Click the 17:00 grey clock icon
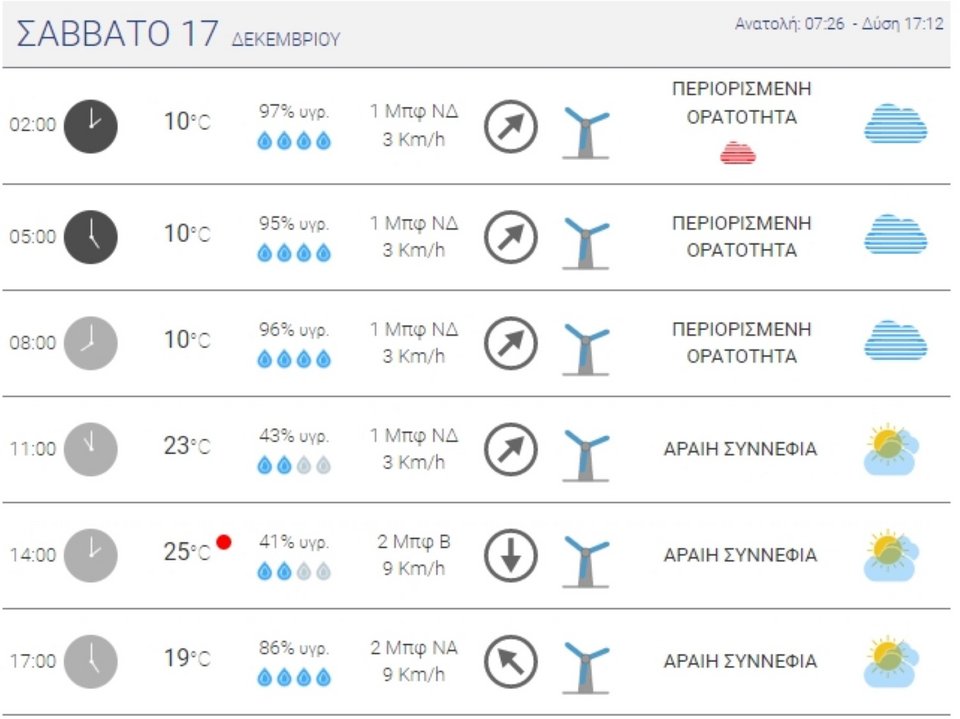The image size is (960, 719). [x=91, y=661]
